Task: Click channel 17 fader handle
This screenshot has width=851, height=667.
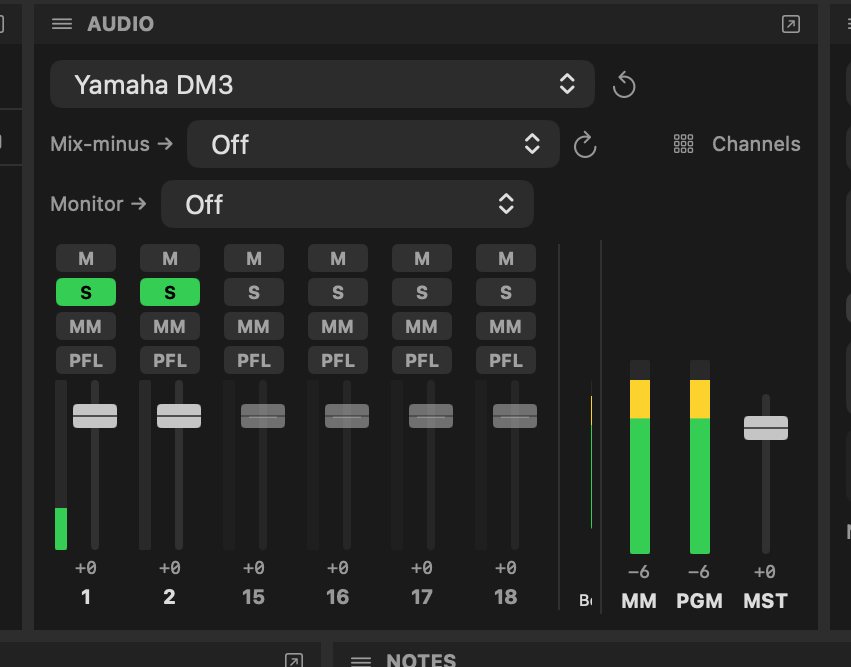Action: click(431, 416)
